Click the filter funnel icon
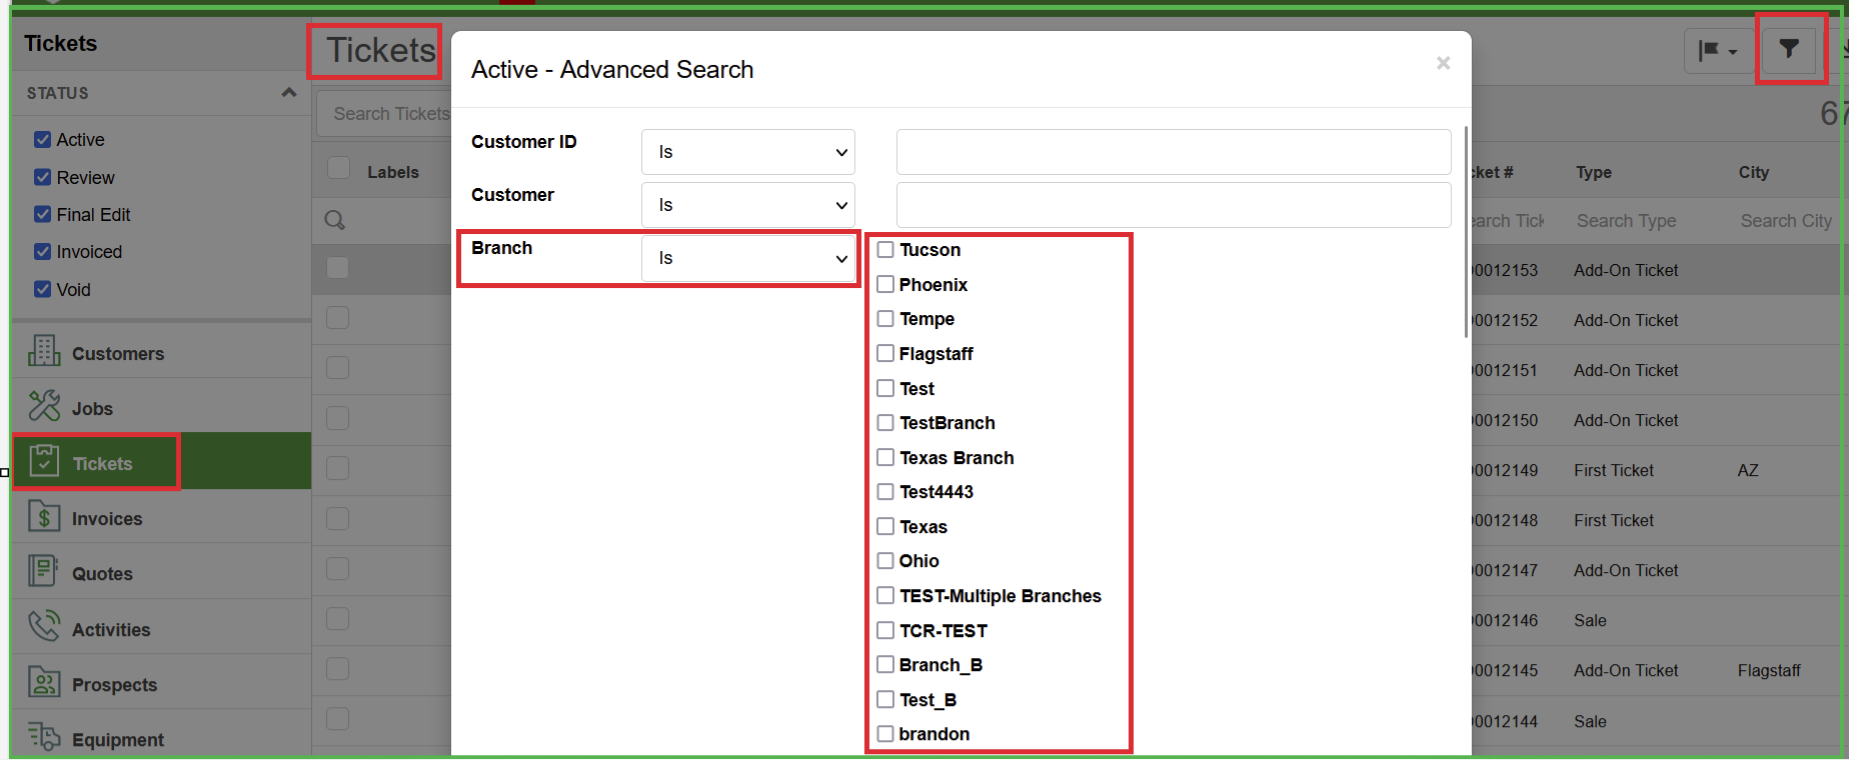Image resolution: width=1849 pixels, height=760 pixels. (x=1788, y=48)
